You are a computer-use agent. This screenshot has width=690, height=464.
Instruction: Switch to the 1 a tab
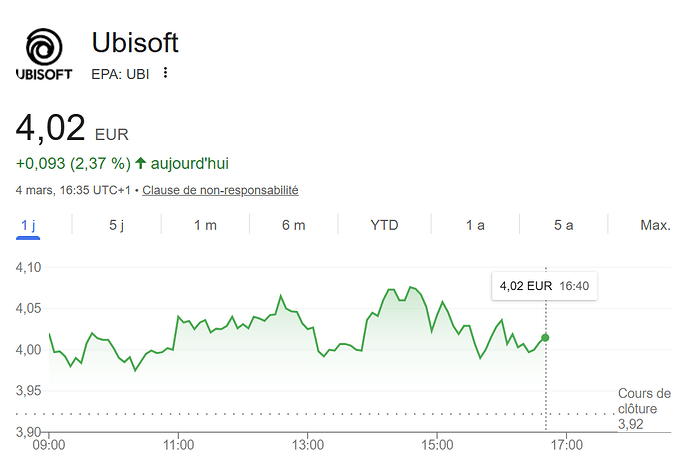tap(475, 225)
